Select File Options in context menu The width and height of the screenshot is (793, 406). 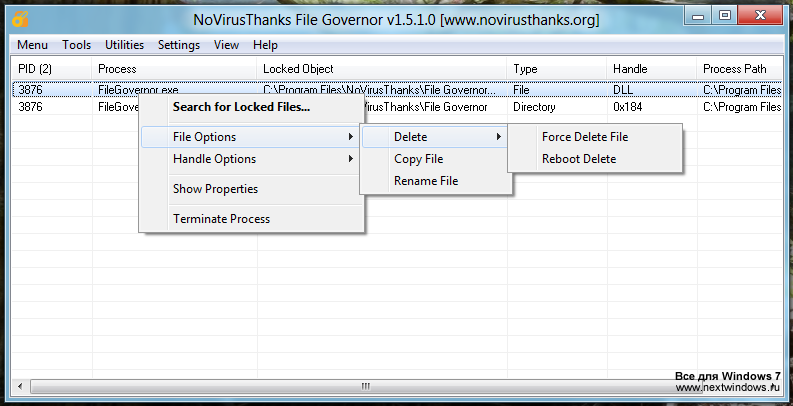pos(252,137)
